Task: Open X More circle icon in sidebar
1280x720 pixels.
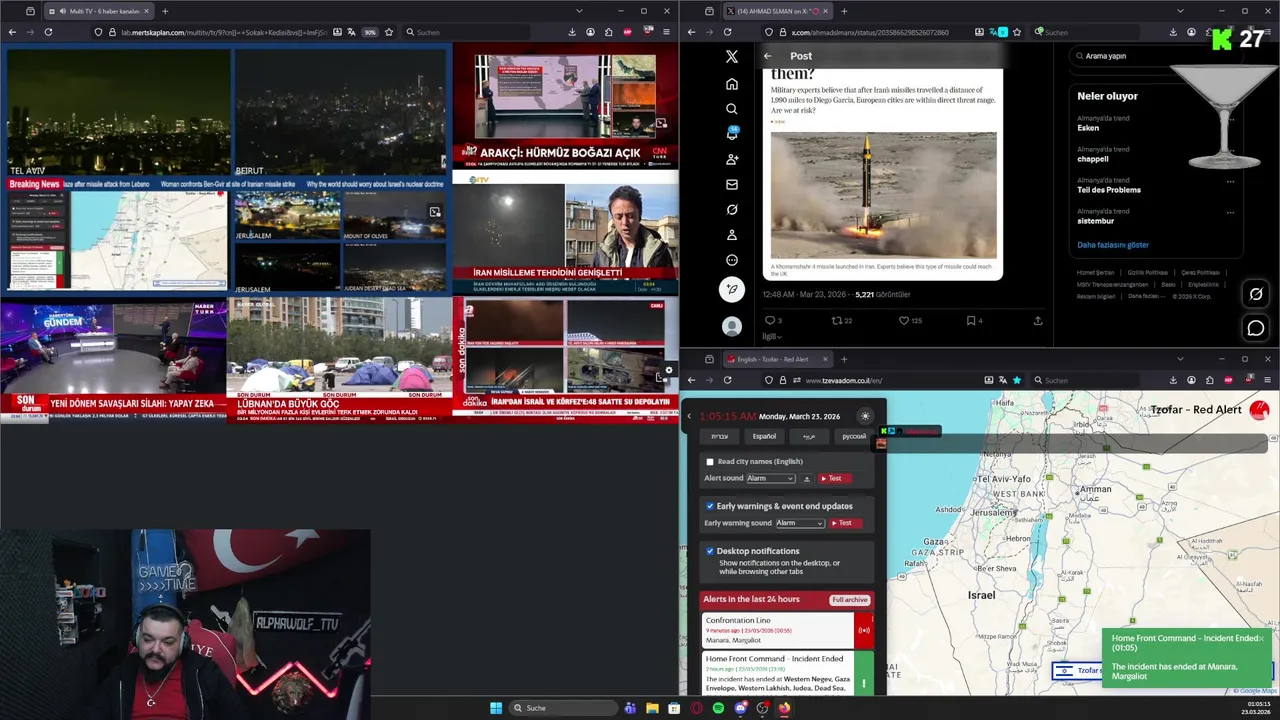Action: click(732, 260)
